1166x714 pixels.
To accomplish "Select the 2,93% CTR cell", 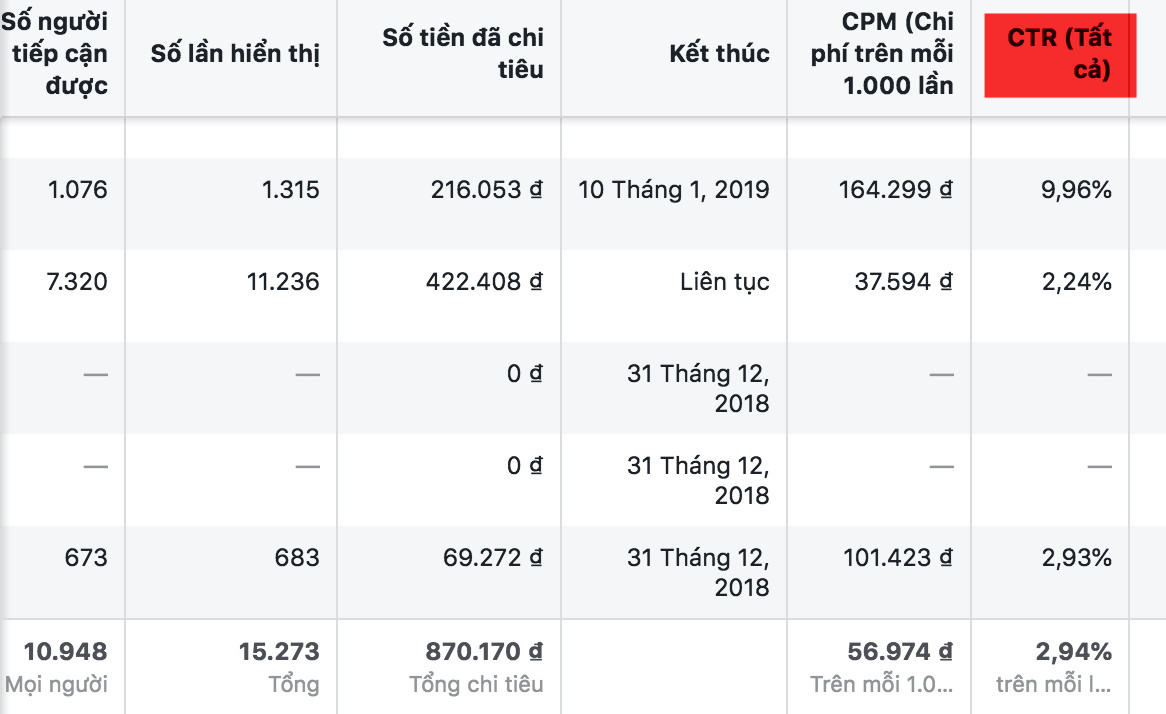I will pos(1076,557).
